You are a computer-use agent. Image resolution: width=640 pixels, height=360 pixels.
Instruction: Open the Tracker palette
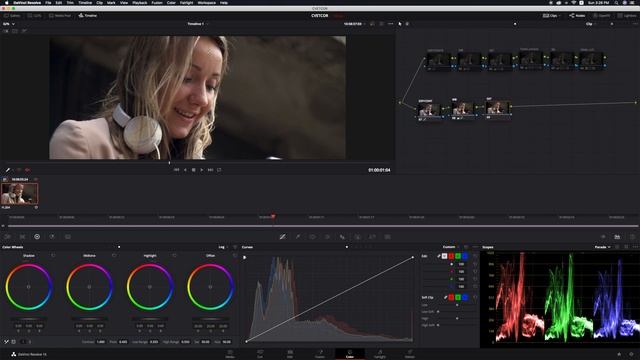(x=327, y=237)
